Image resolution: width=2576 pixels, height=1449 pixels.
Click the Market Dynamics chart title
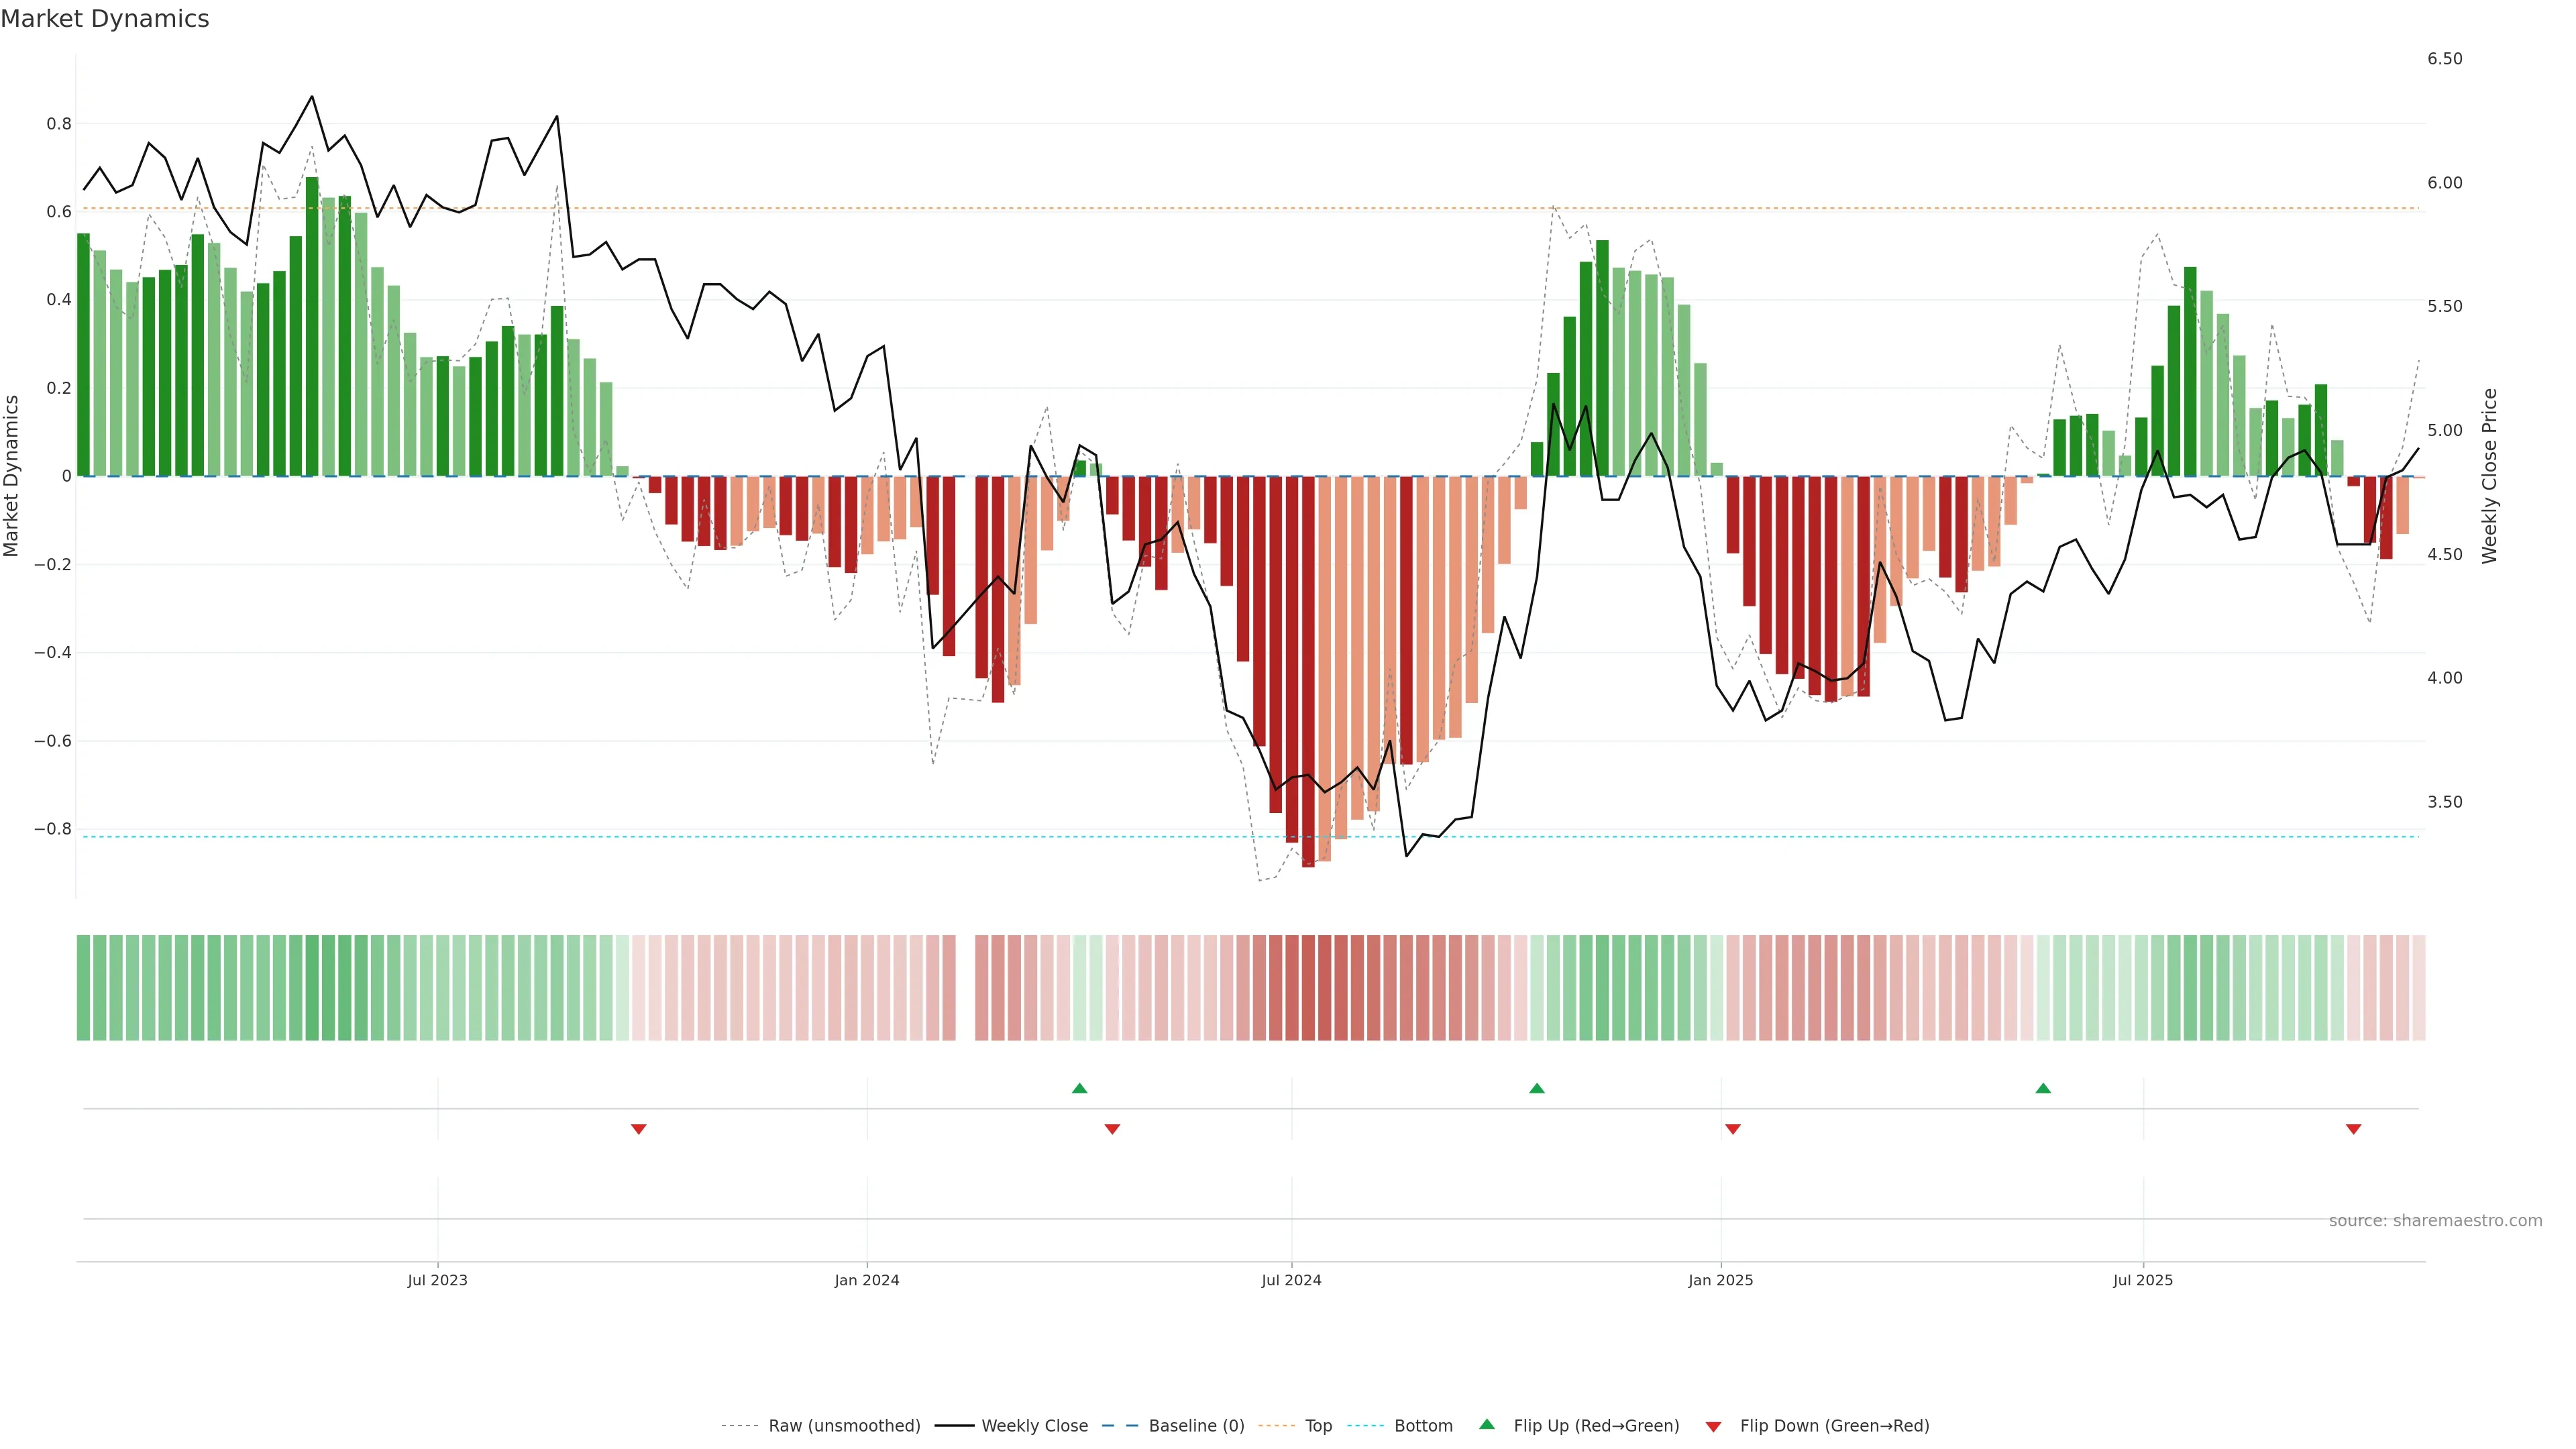(x=105, y=19)
